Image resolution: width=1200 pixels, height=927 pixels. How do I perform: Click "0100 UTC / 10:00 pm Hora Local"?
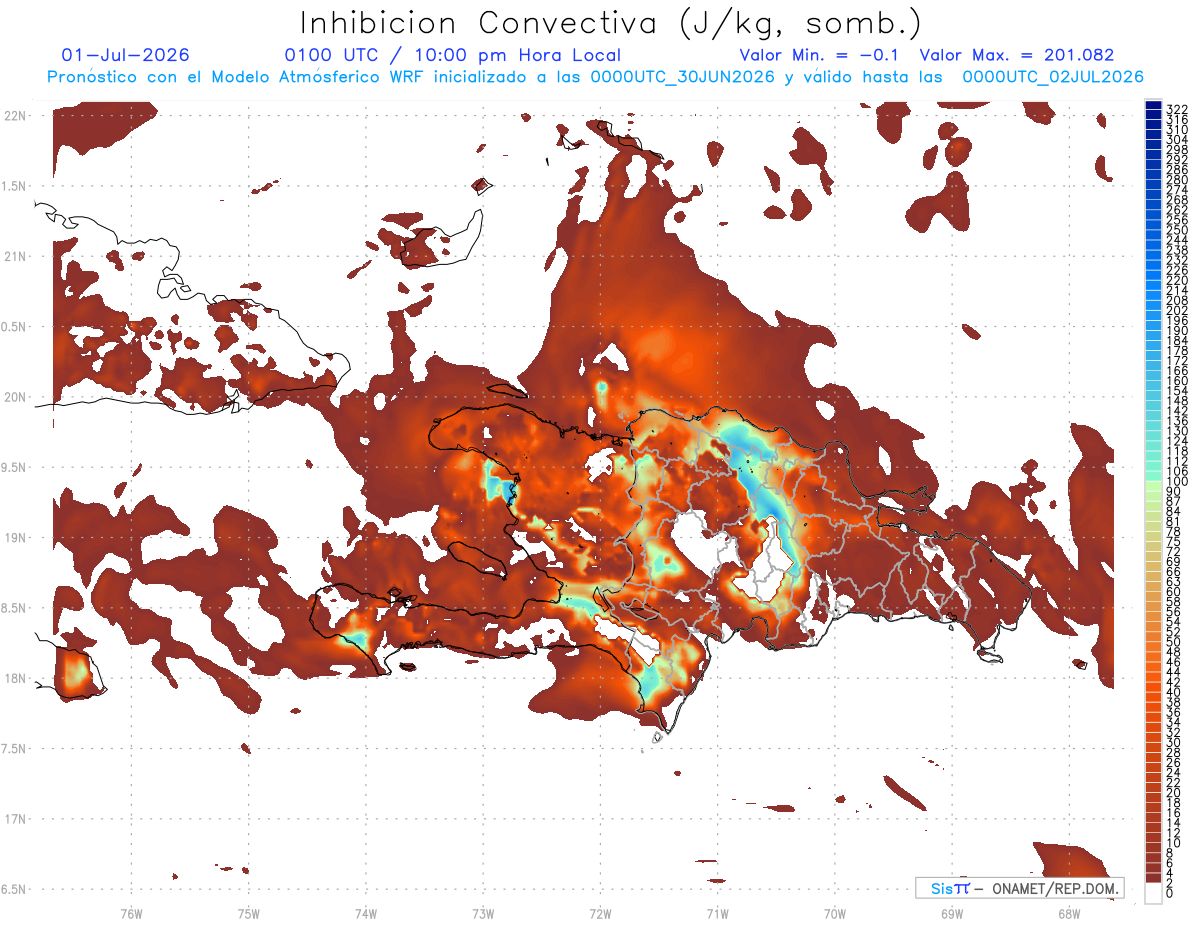tap(453, 56)
